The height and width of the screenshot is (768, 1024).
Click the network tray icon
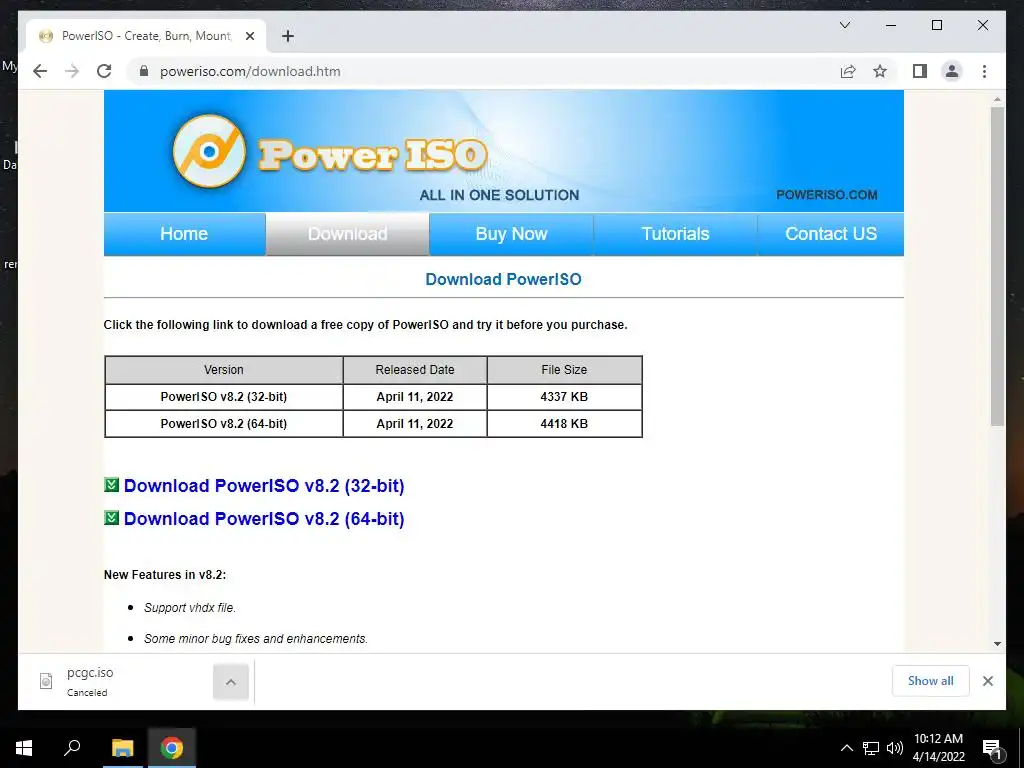871,748
